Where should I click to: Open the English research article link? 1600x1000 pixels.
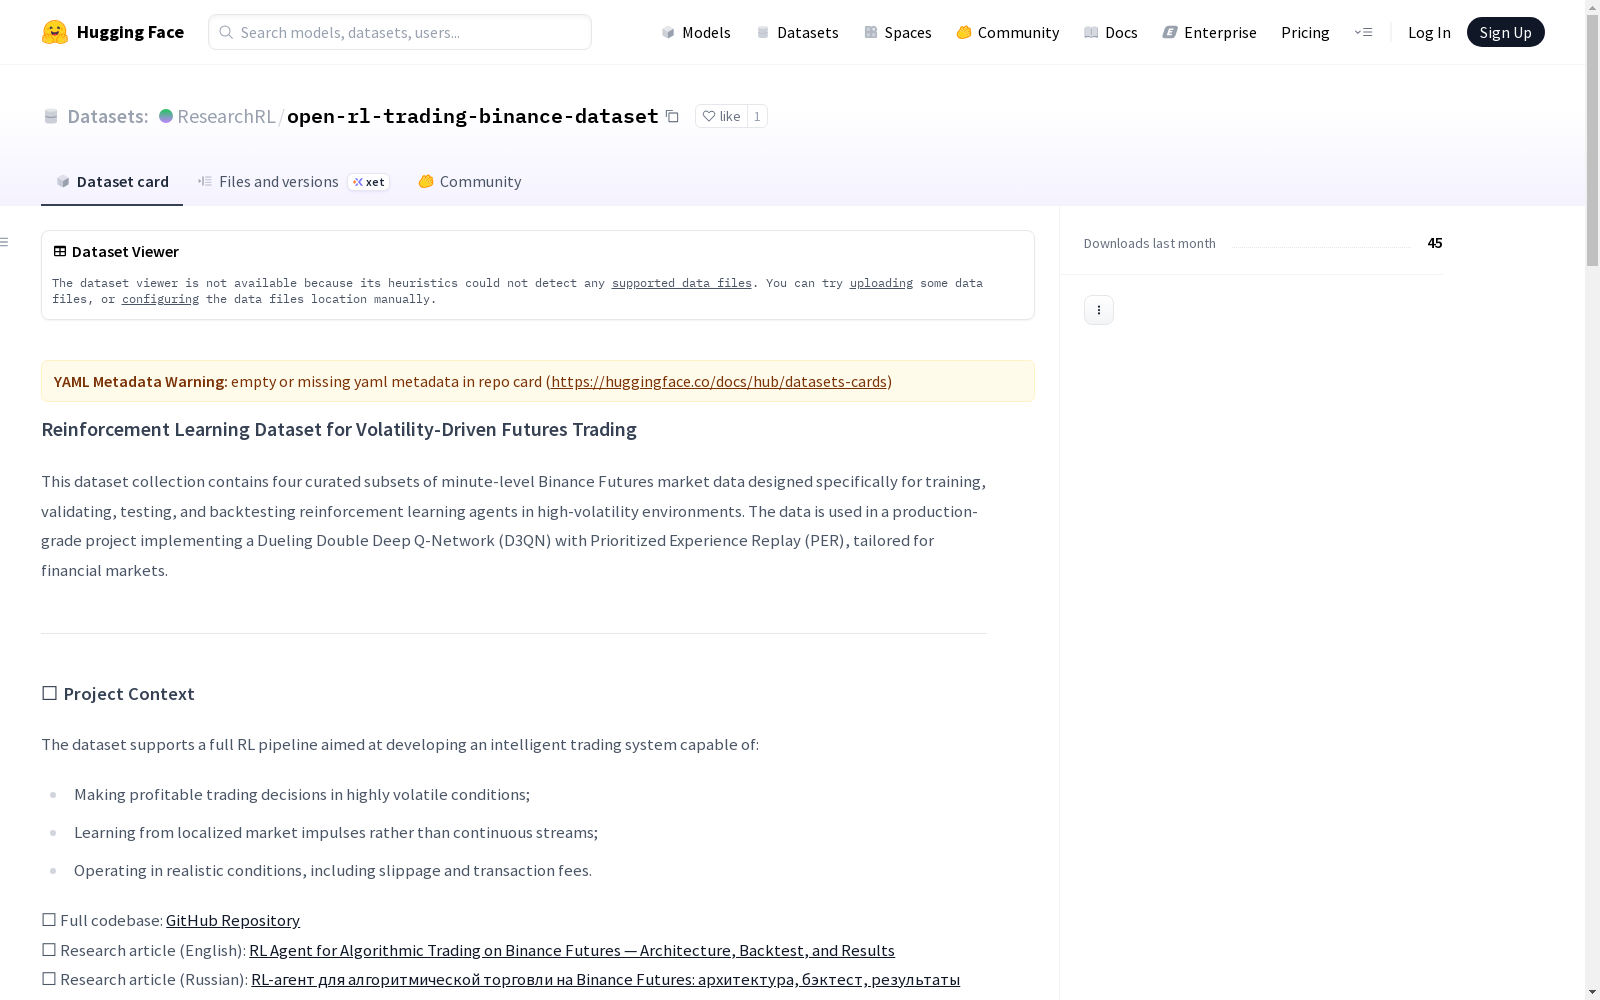click(x=572, y=950)
